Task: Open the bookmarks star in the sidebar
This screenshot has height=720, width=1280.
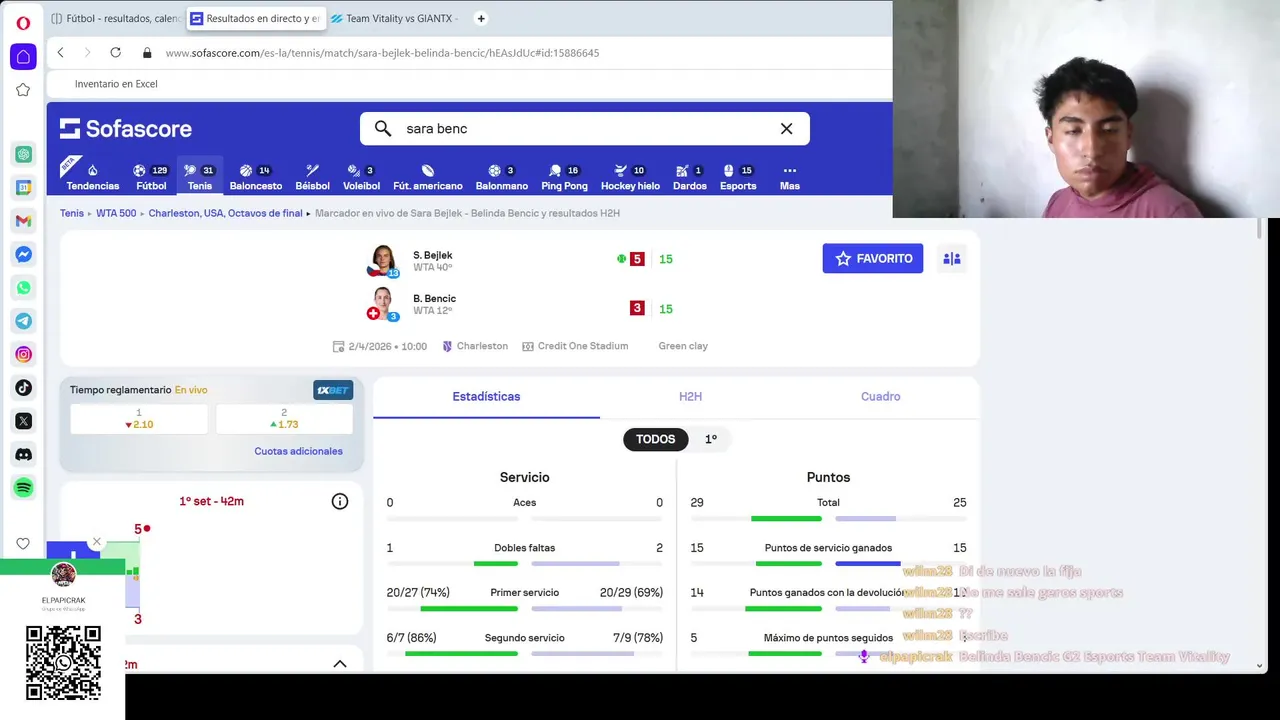Action: click(x=23, y=90)
